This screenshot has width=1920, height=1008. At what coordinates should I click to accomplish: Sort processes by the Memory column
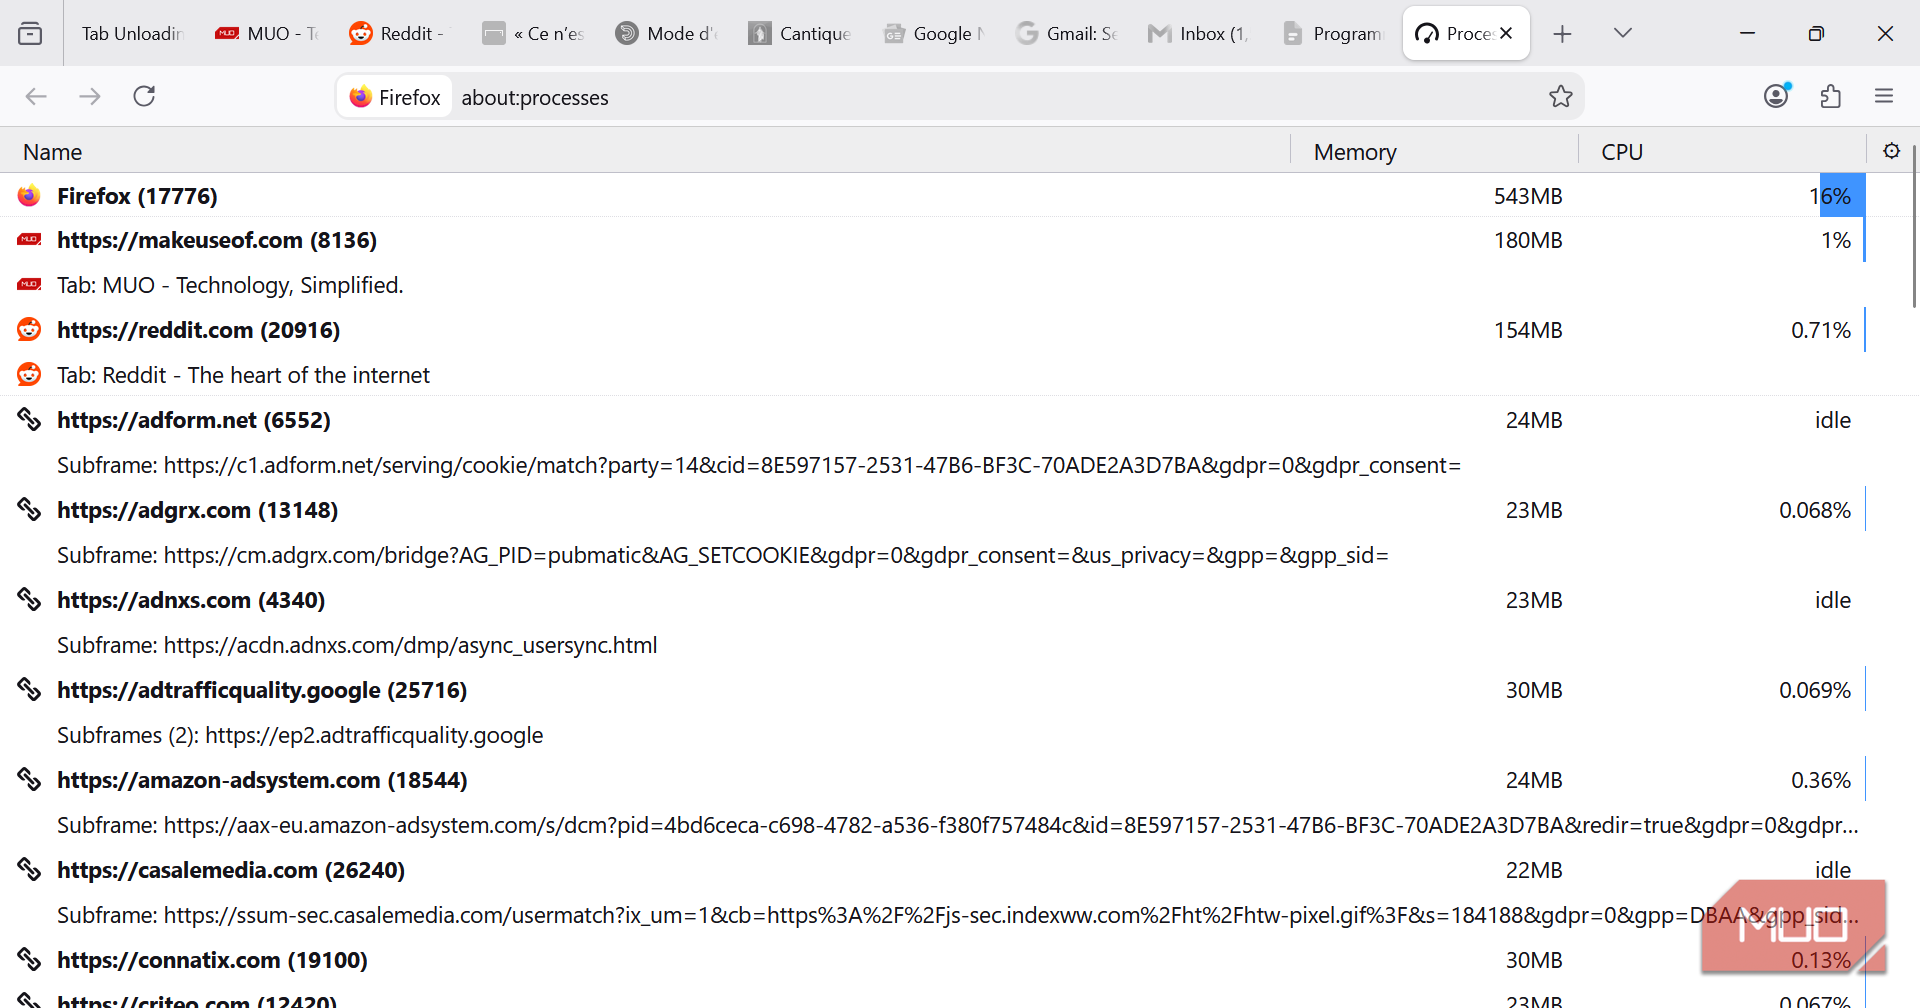pos(1434,151)
